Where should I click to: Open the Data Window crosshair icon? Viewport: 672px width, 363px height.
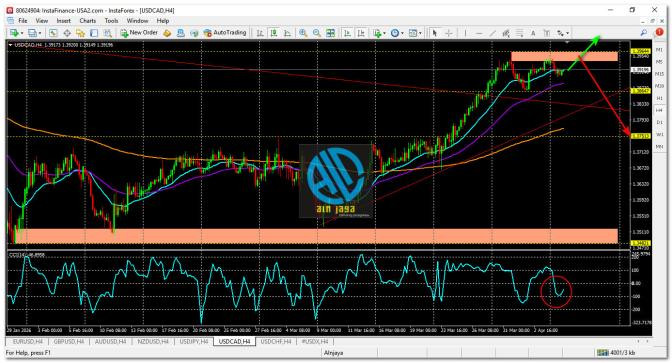(x=67, y=33)
